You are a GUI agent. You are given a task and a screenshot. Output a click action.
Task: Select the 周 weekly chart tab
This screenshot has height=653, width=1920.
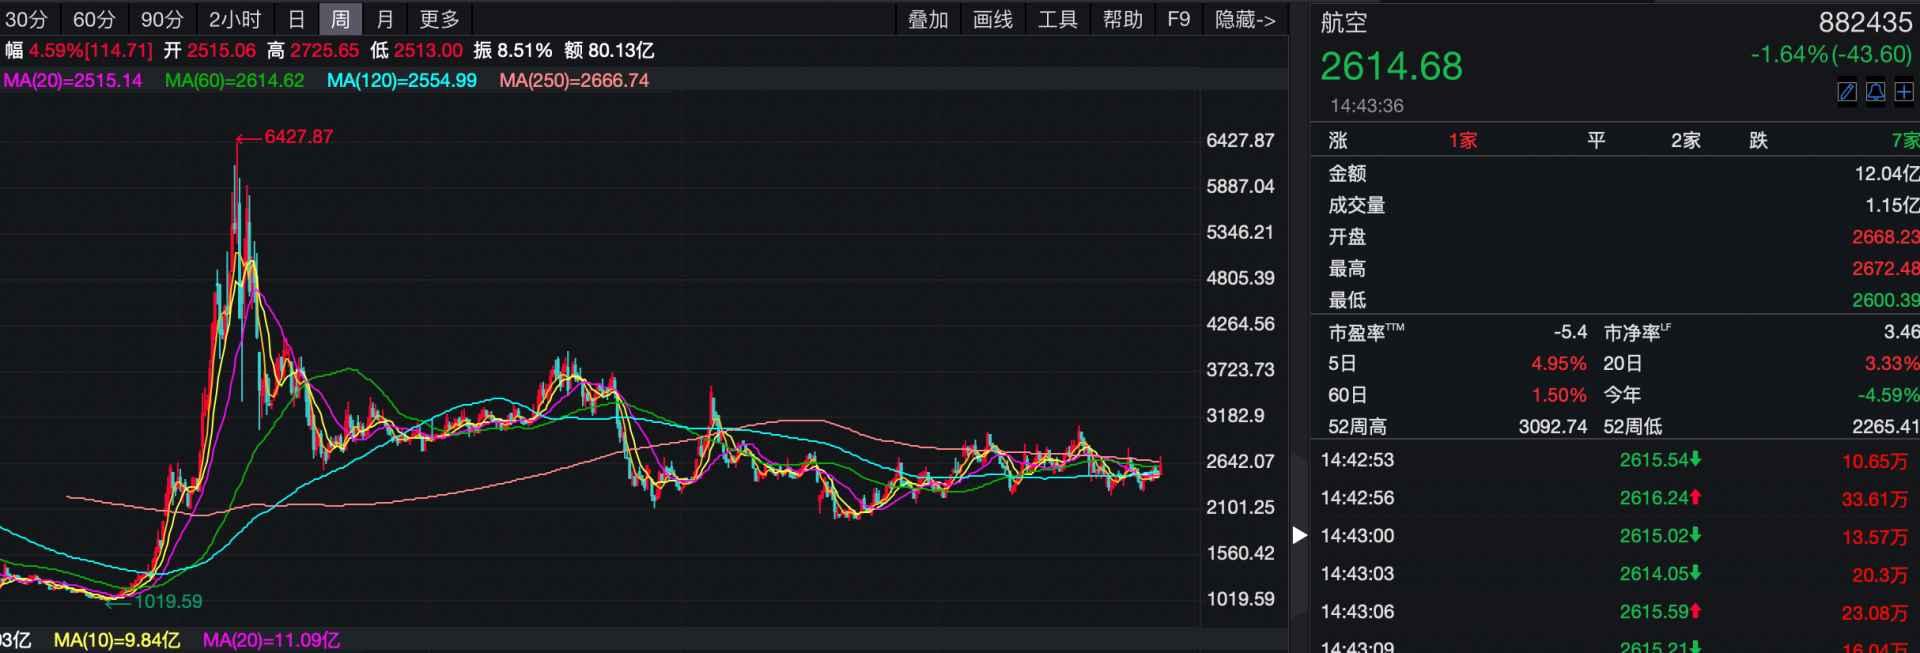click(x=340, y=19)
